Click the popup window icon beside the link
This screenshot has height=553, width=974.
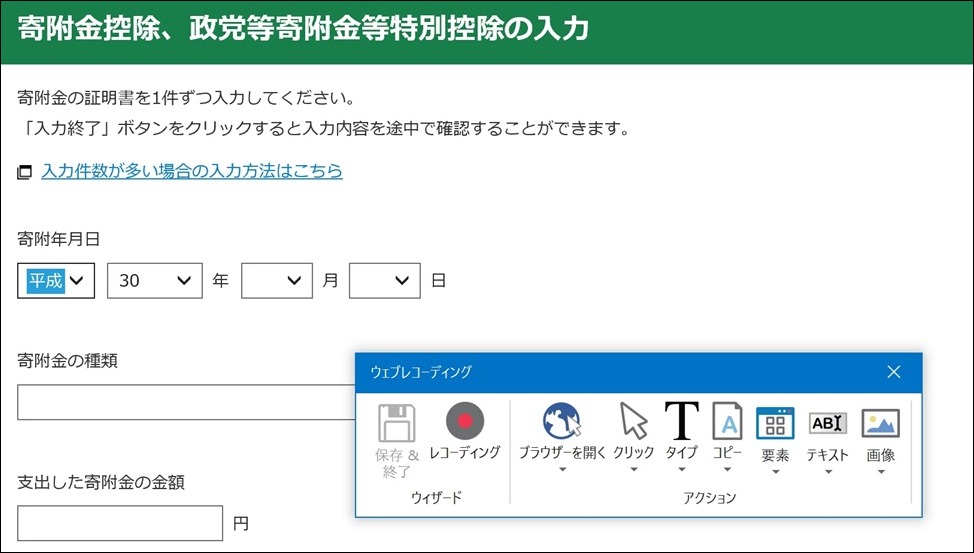[x=24, y=172]
